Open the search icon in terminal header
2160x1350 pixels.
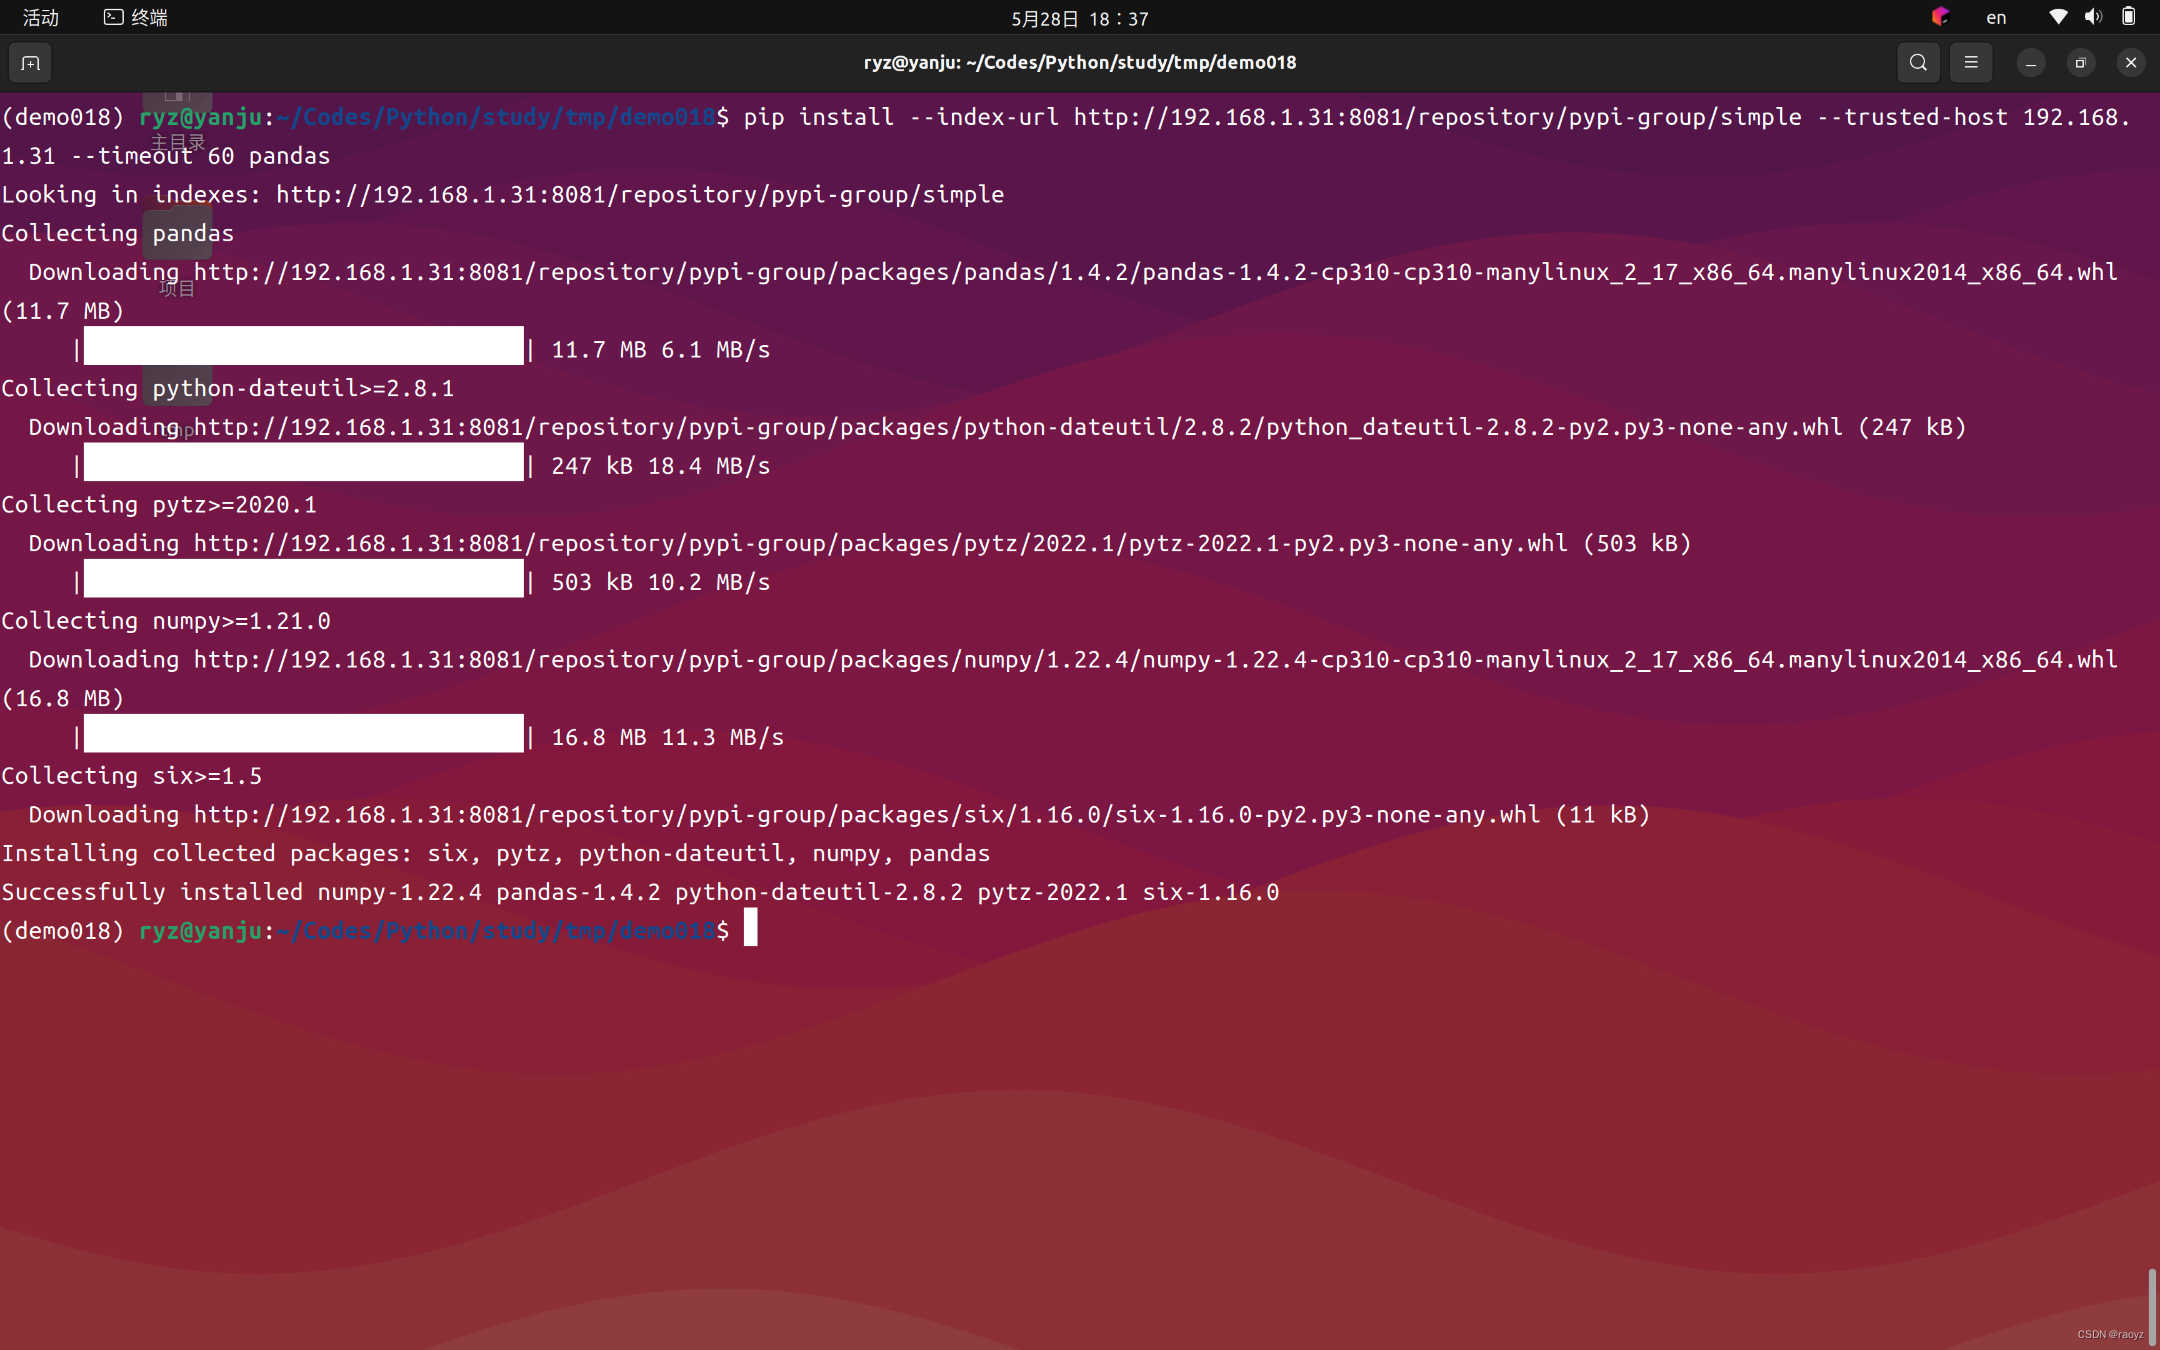click(x=1918, y=62)
